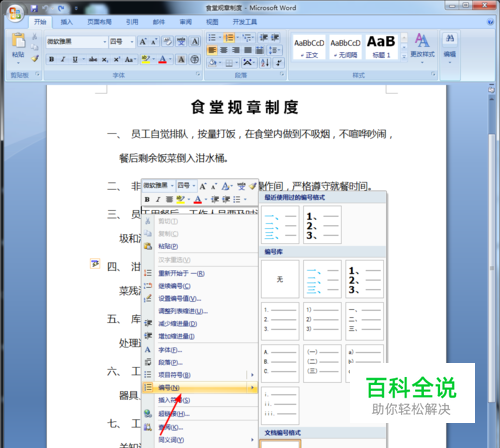Click the Bullets list icon in ribbon

[x=212, y=37]
